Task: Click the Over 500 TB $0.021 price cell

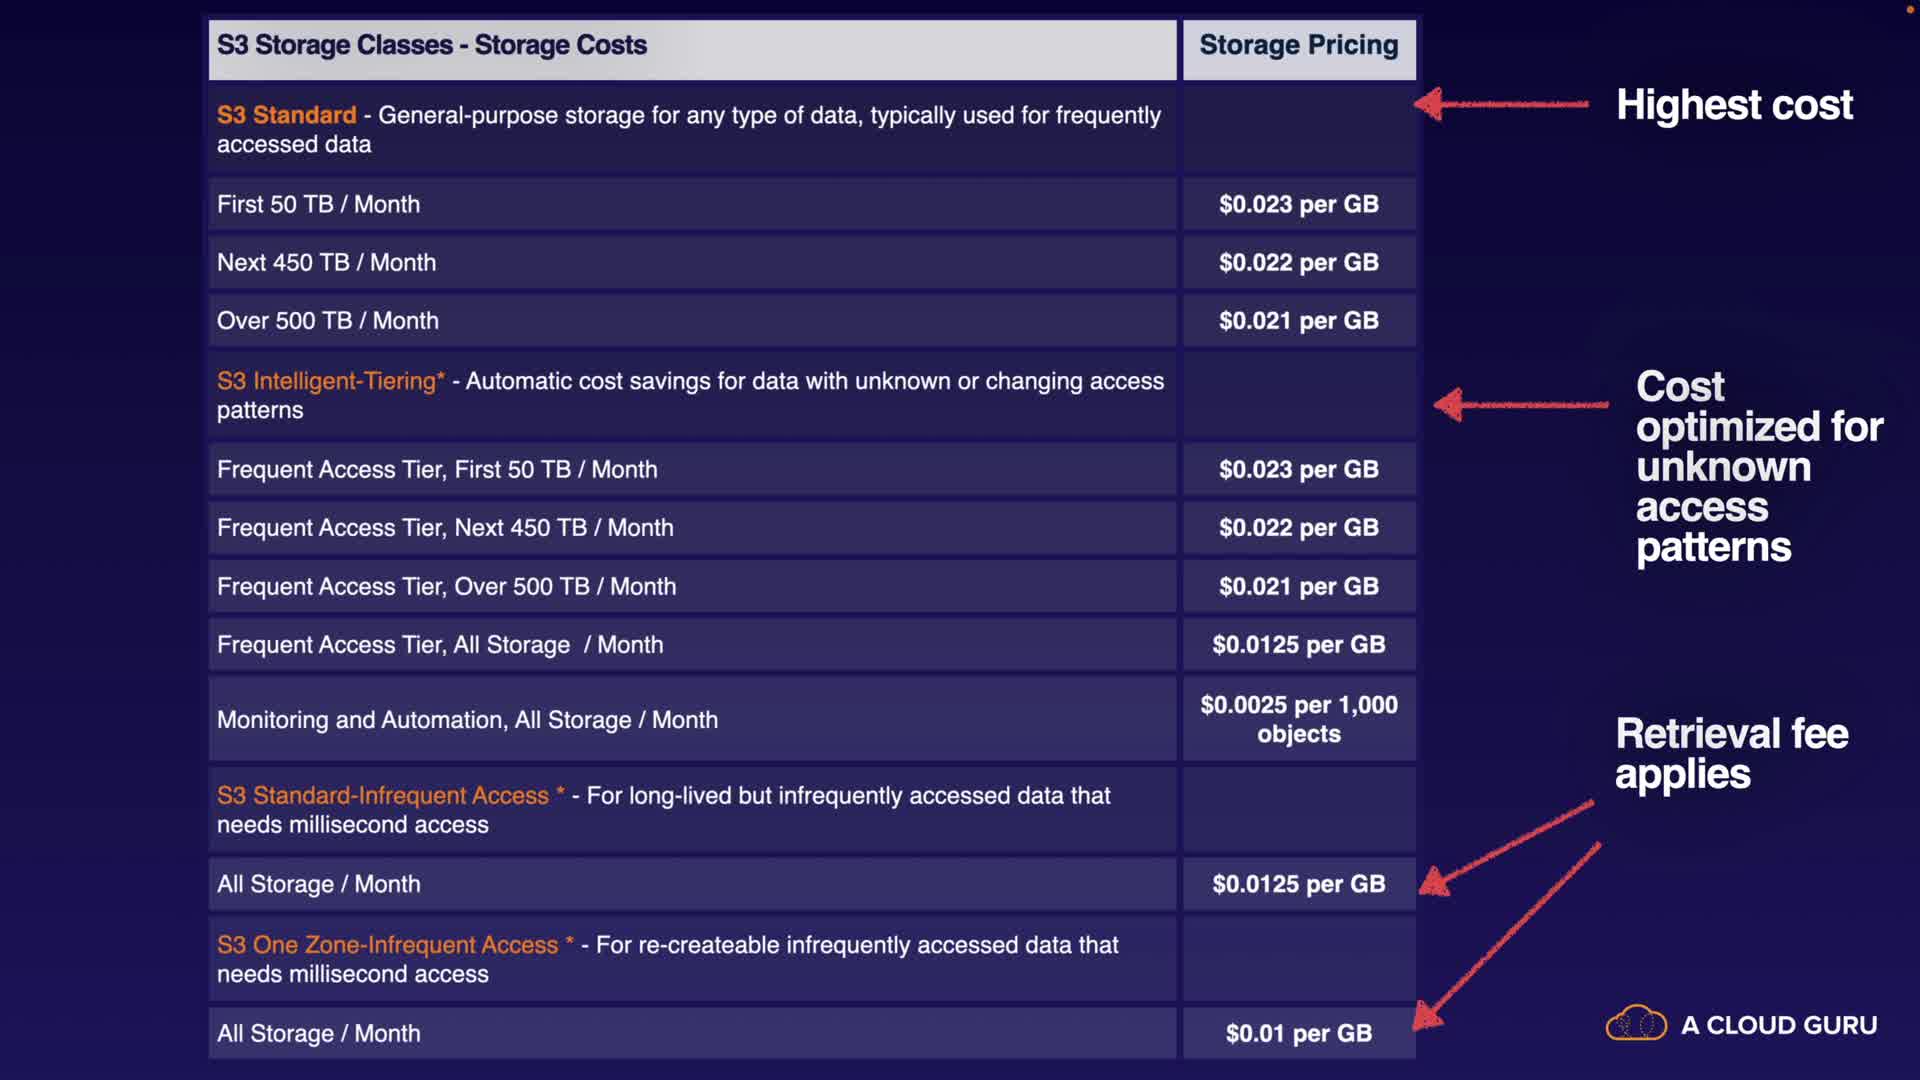Action: (1298, 321)
